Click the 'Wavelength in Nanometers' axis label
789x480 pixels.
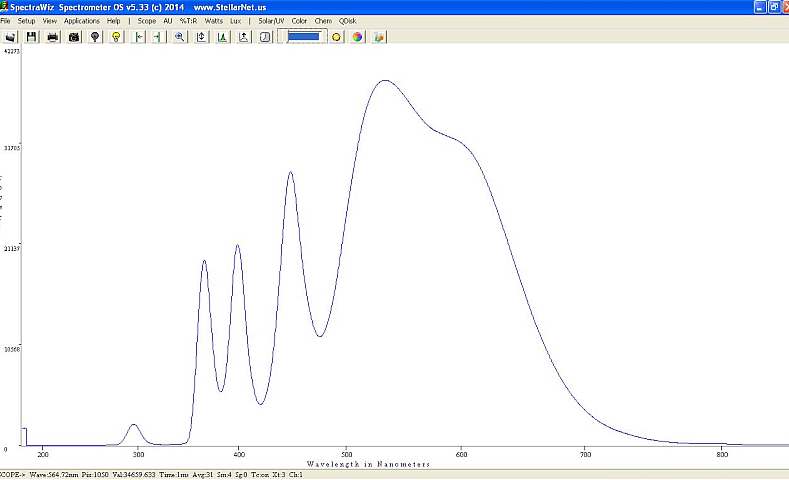(368, 464)
